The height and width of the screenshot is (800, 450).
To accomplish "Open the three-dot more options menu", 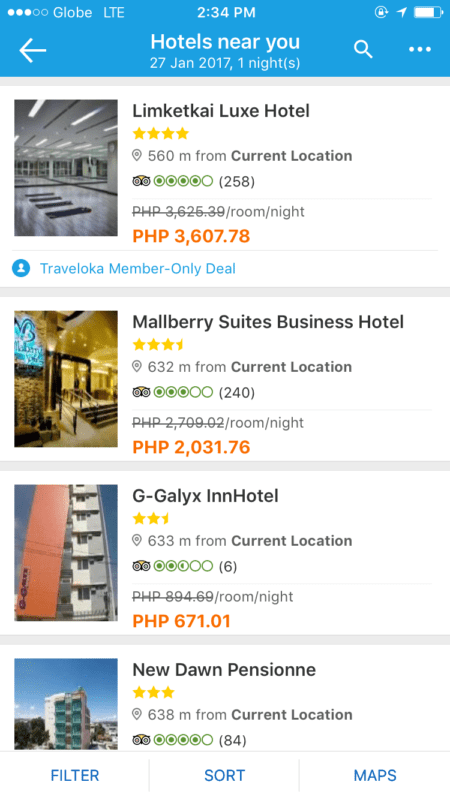I will (x=420, y=49).
